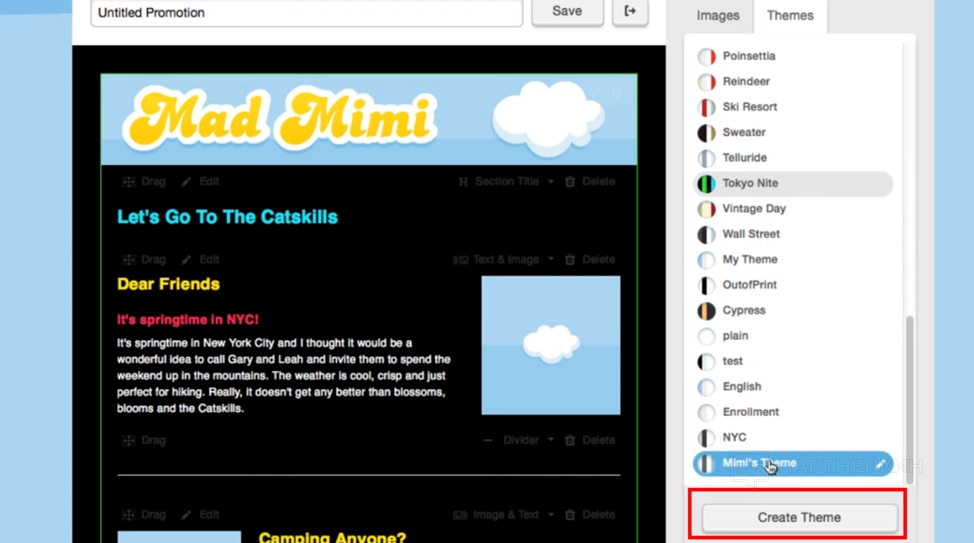The image size is (974, 543).
Task: Select the Reindeer theme name
Action: pos(746,81)
